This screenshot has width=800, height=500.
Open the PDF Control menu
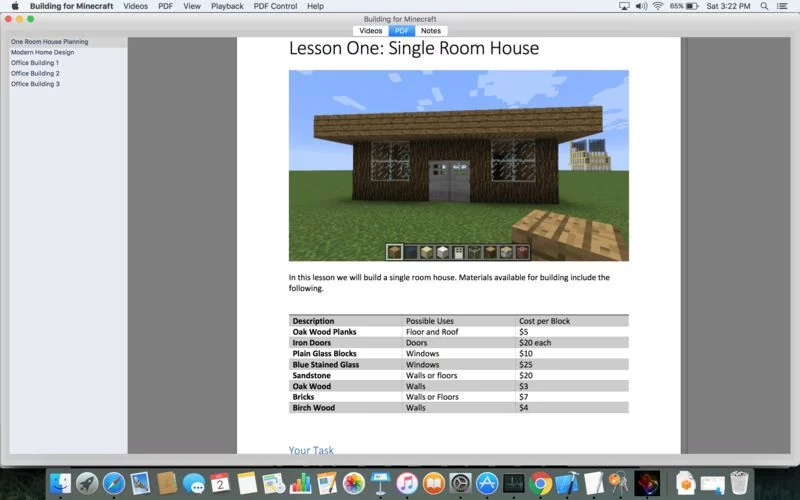(276, 6)
